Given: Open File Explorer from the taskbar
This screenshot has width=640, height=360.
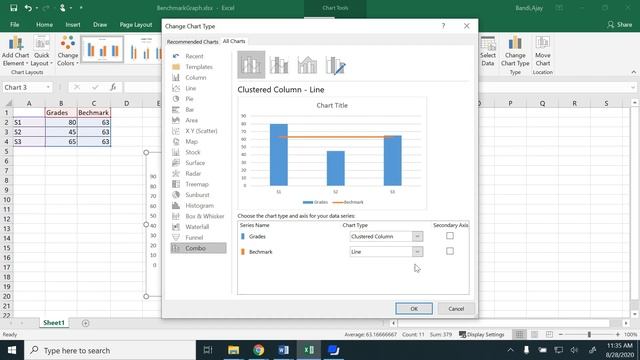Looking at the screenshot, I should [233, 350].
